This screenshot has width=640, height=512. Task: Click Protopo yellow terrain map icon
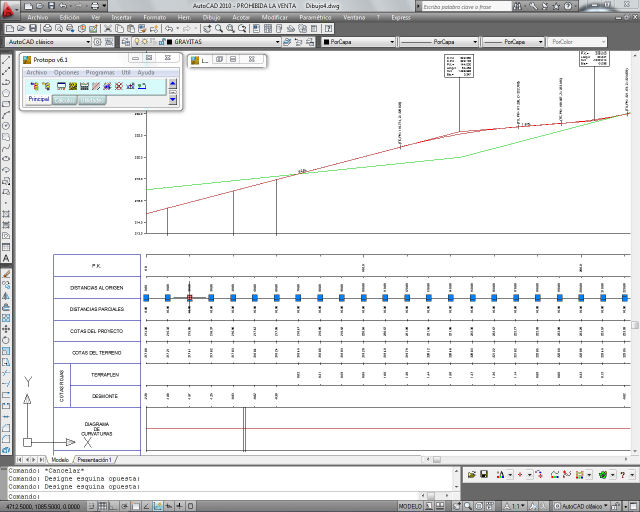(73, 86)
